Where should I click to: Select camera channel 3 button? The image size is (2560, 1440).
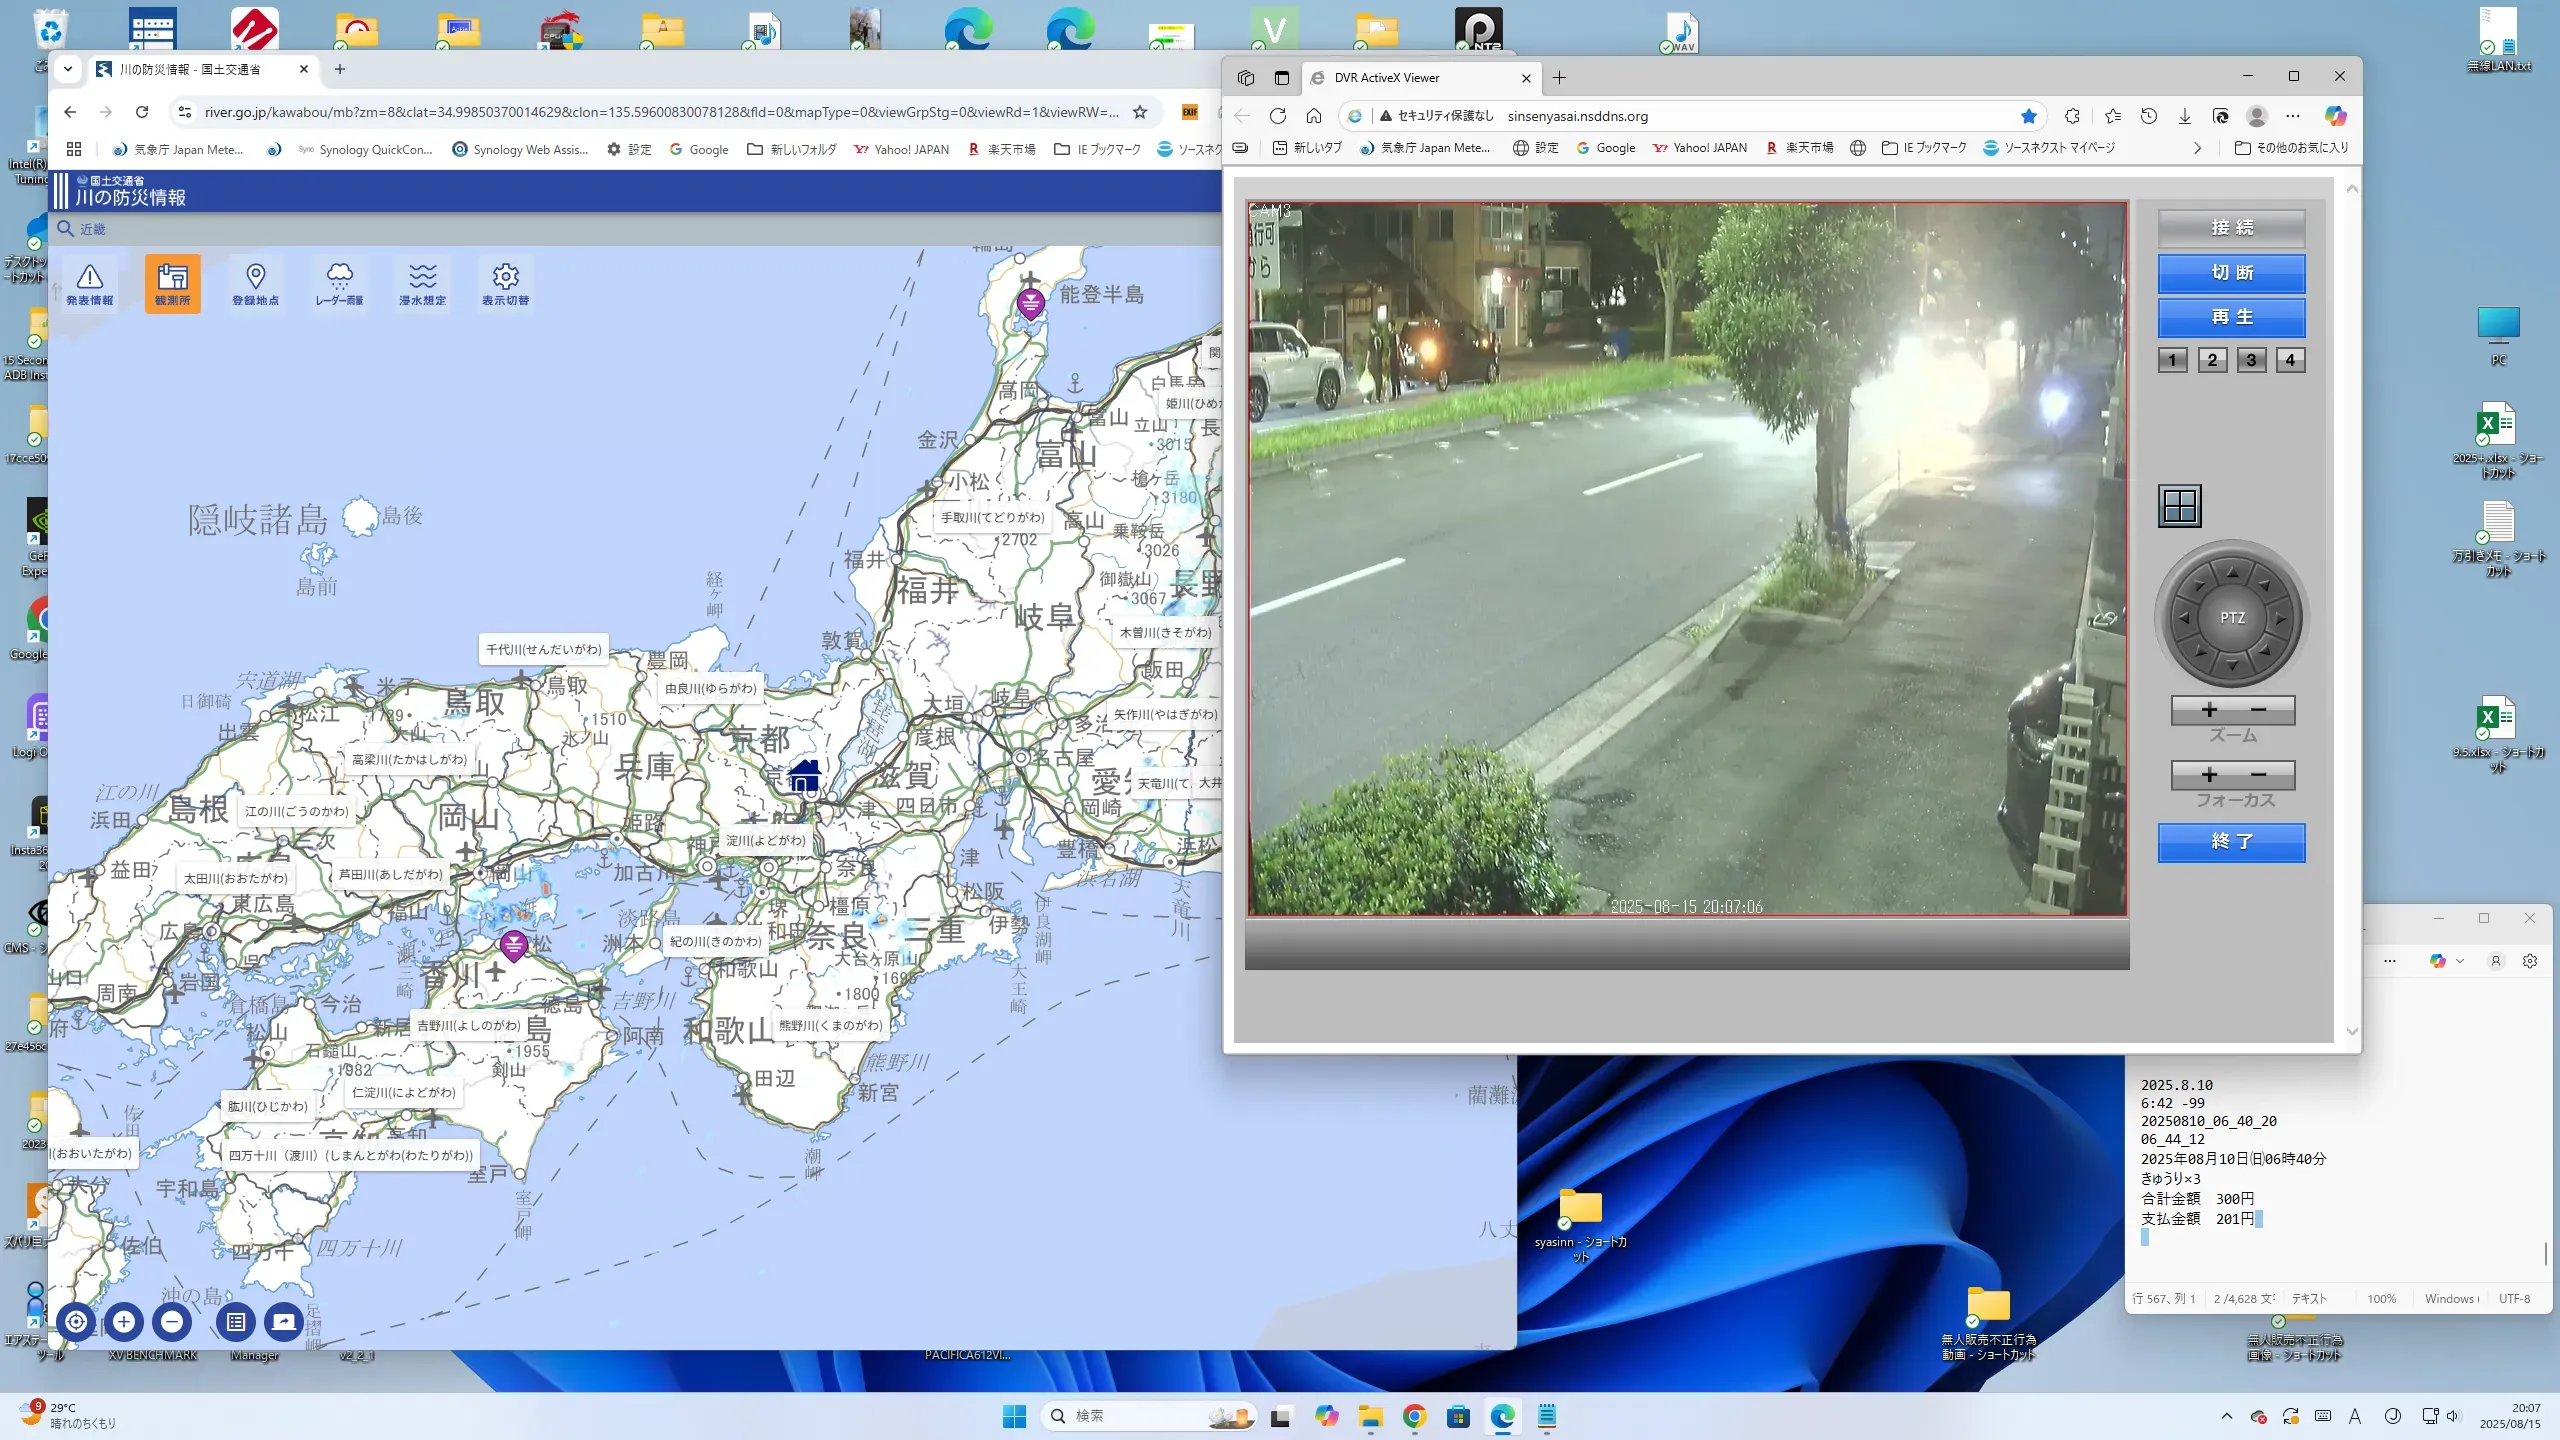pyautogui.click(x=2251, y=360)
